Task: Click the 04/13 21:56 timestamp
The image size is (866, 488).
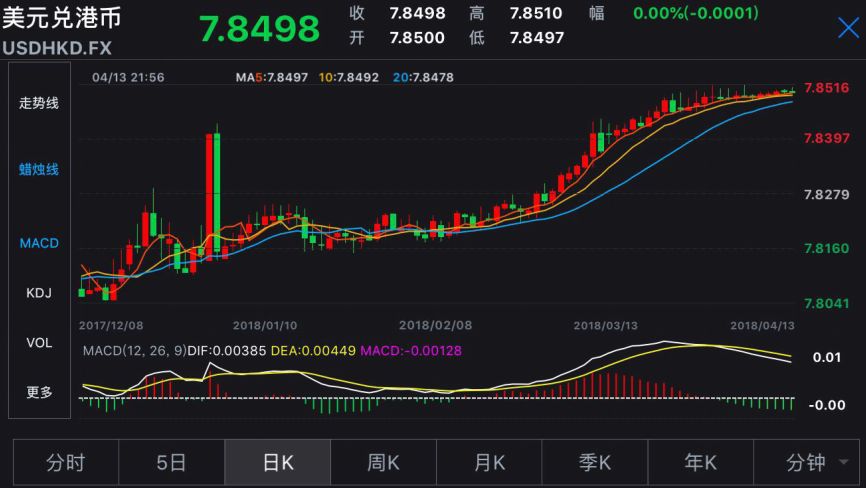Action: click(128, 77)
